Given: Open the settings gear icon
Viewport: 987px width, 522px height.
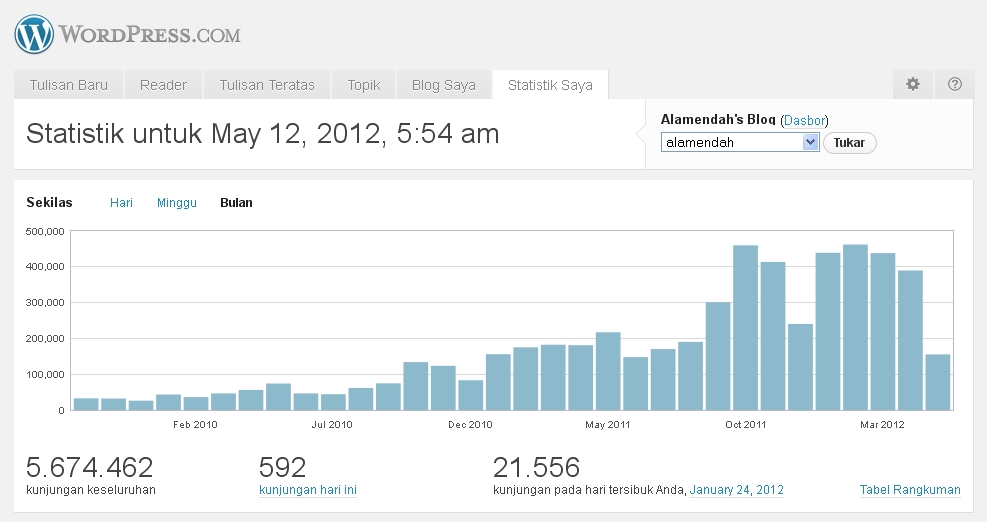Looking at the screenshot, I should [912, 85].
